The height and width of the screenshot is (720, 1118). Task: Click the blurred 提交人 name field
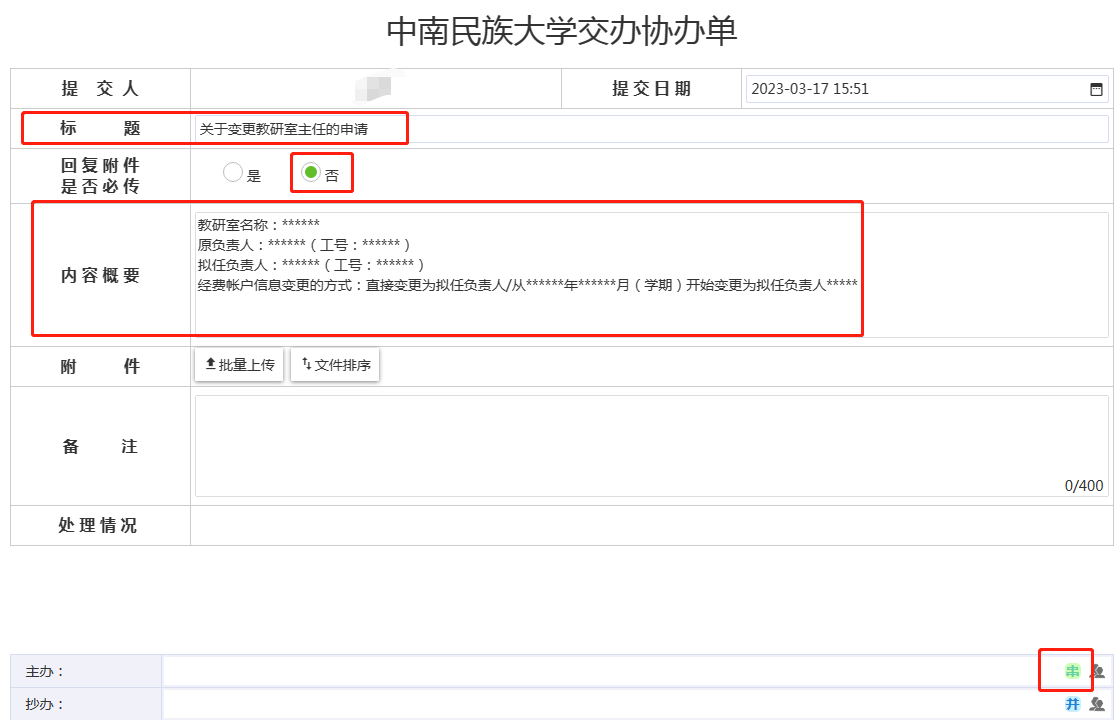[375, 89]
